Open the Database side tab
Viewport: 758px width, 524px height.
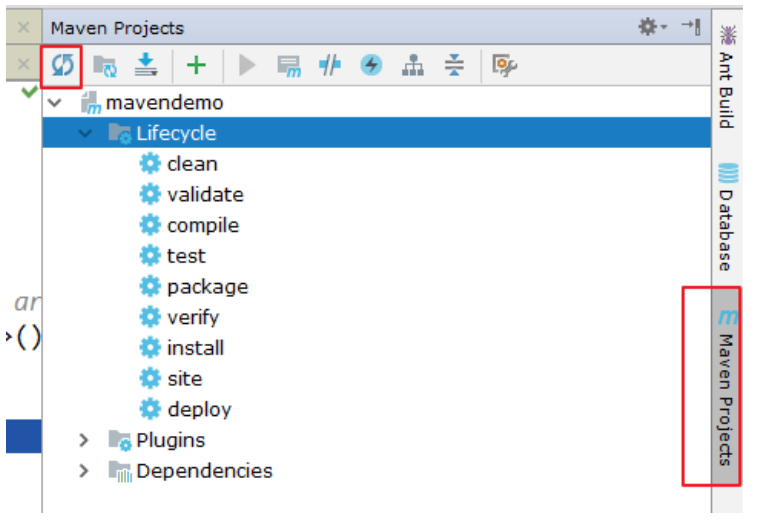[x=727, y=218]
